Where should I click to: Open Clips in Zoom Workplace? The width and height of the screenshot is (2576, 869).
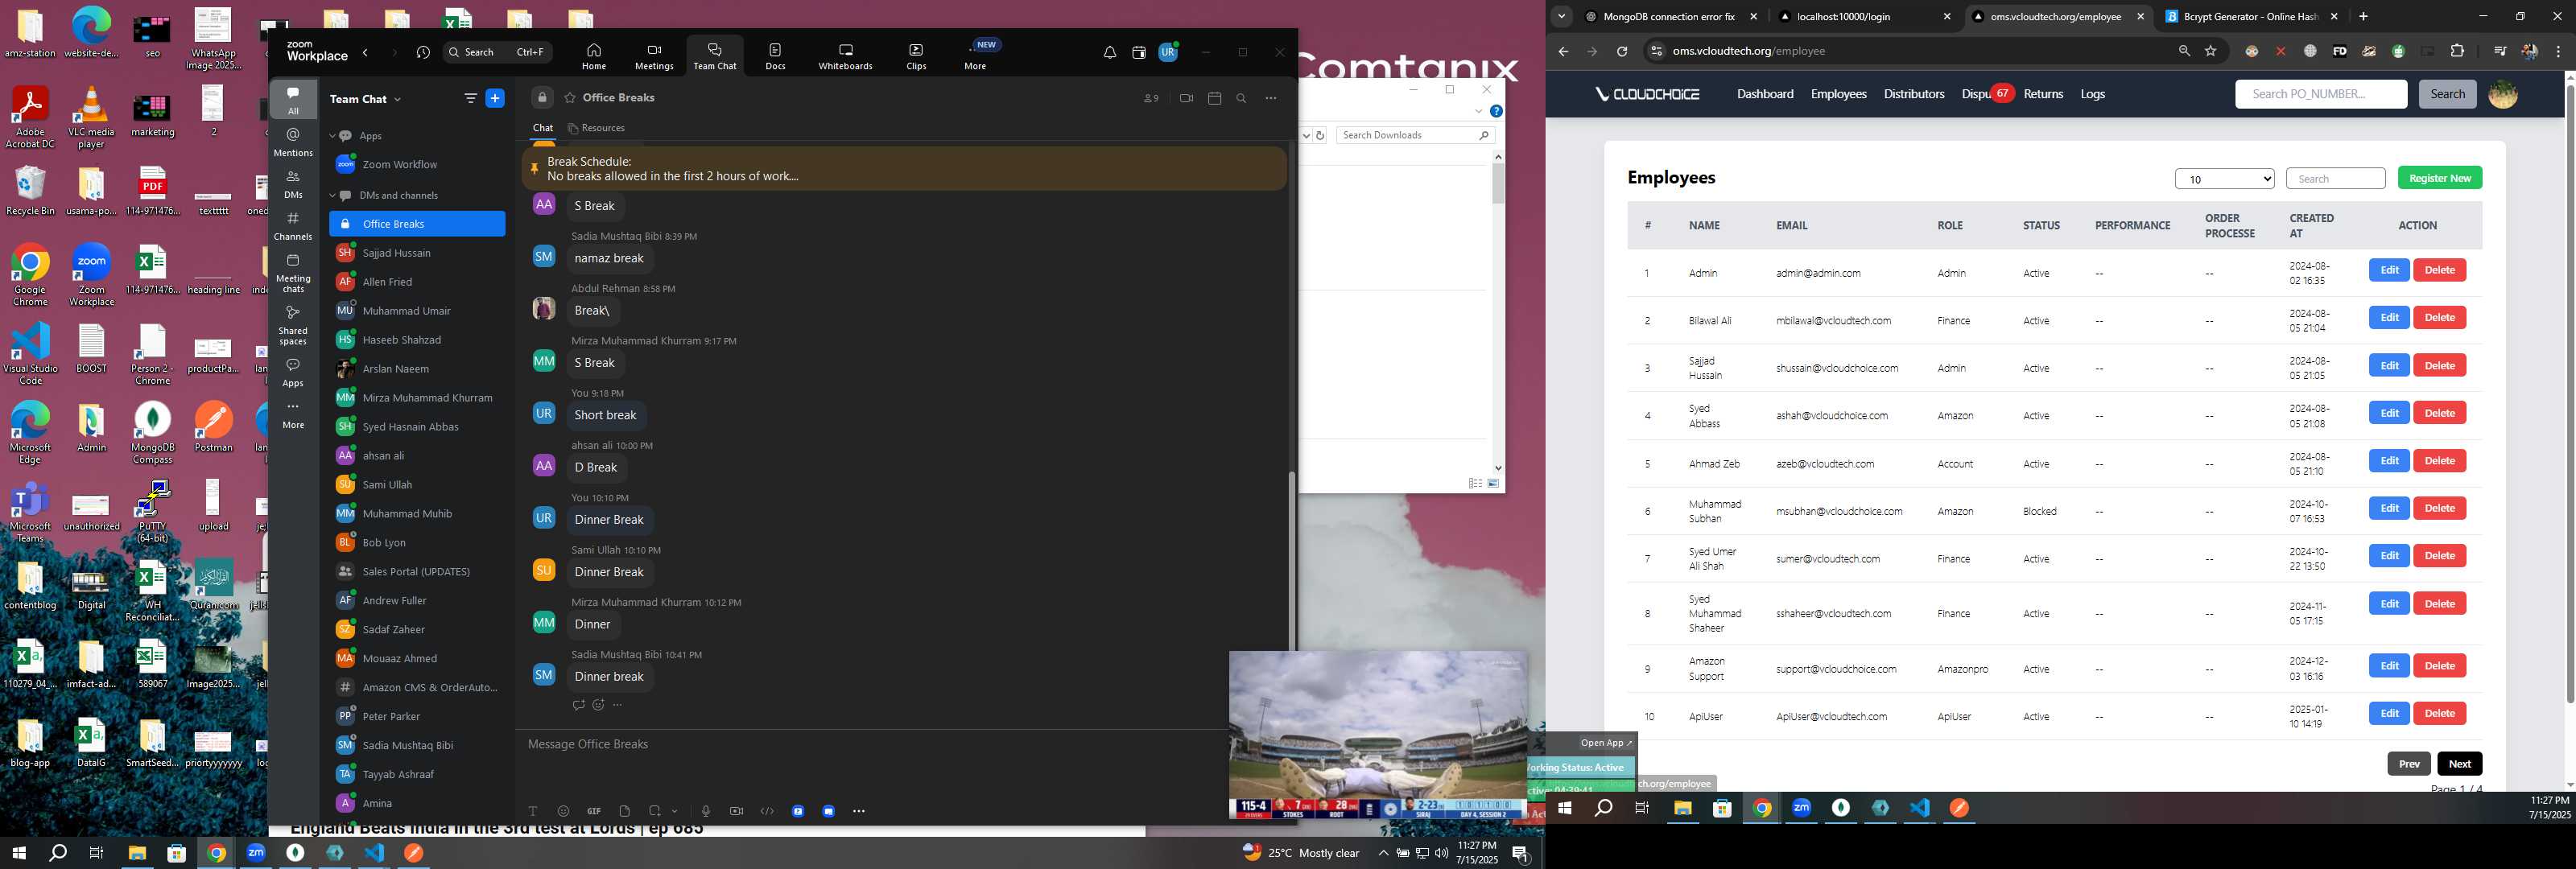pyautogui.click(x=916, y=56)
